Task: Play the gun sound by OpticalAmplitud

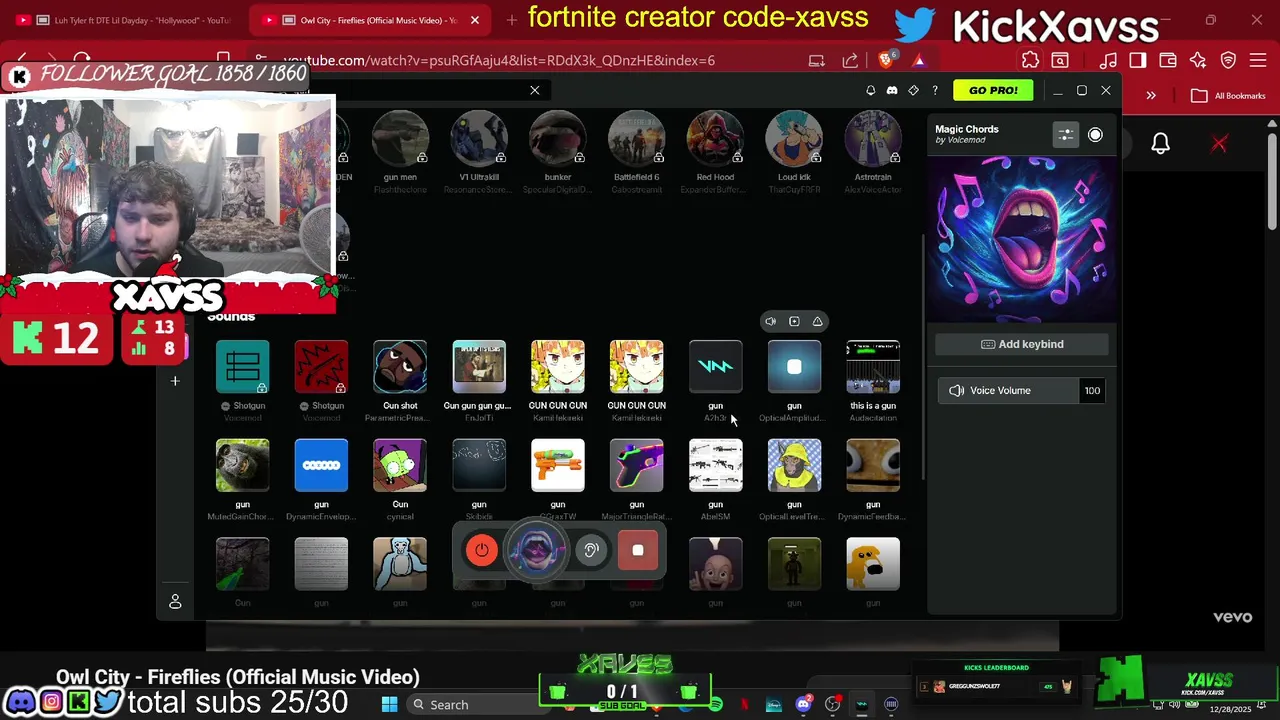Action: point(794,367)
